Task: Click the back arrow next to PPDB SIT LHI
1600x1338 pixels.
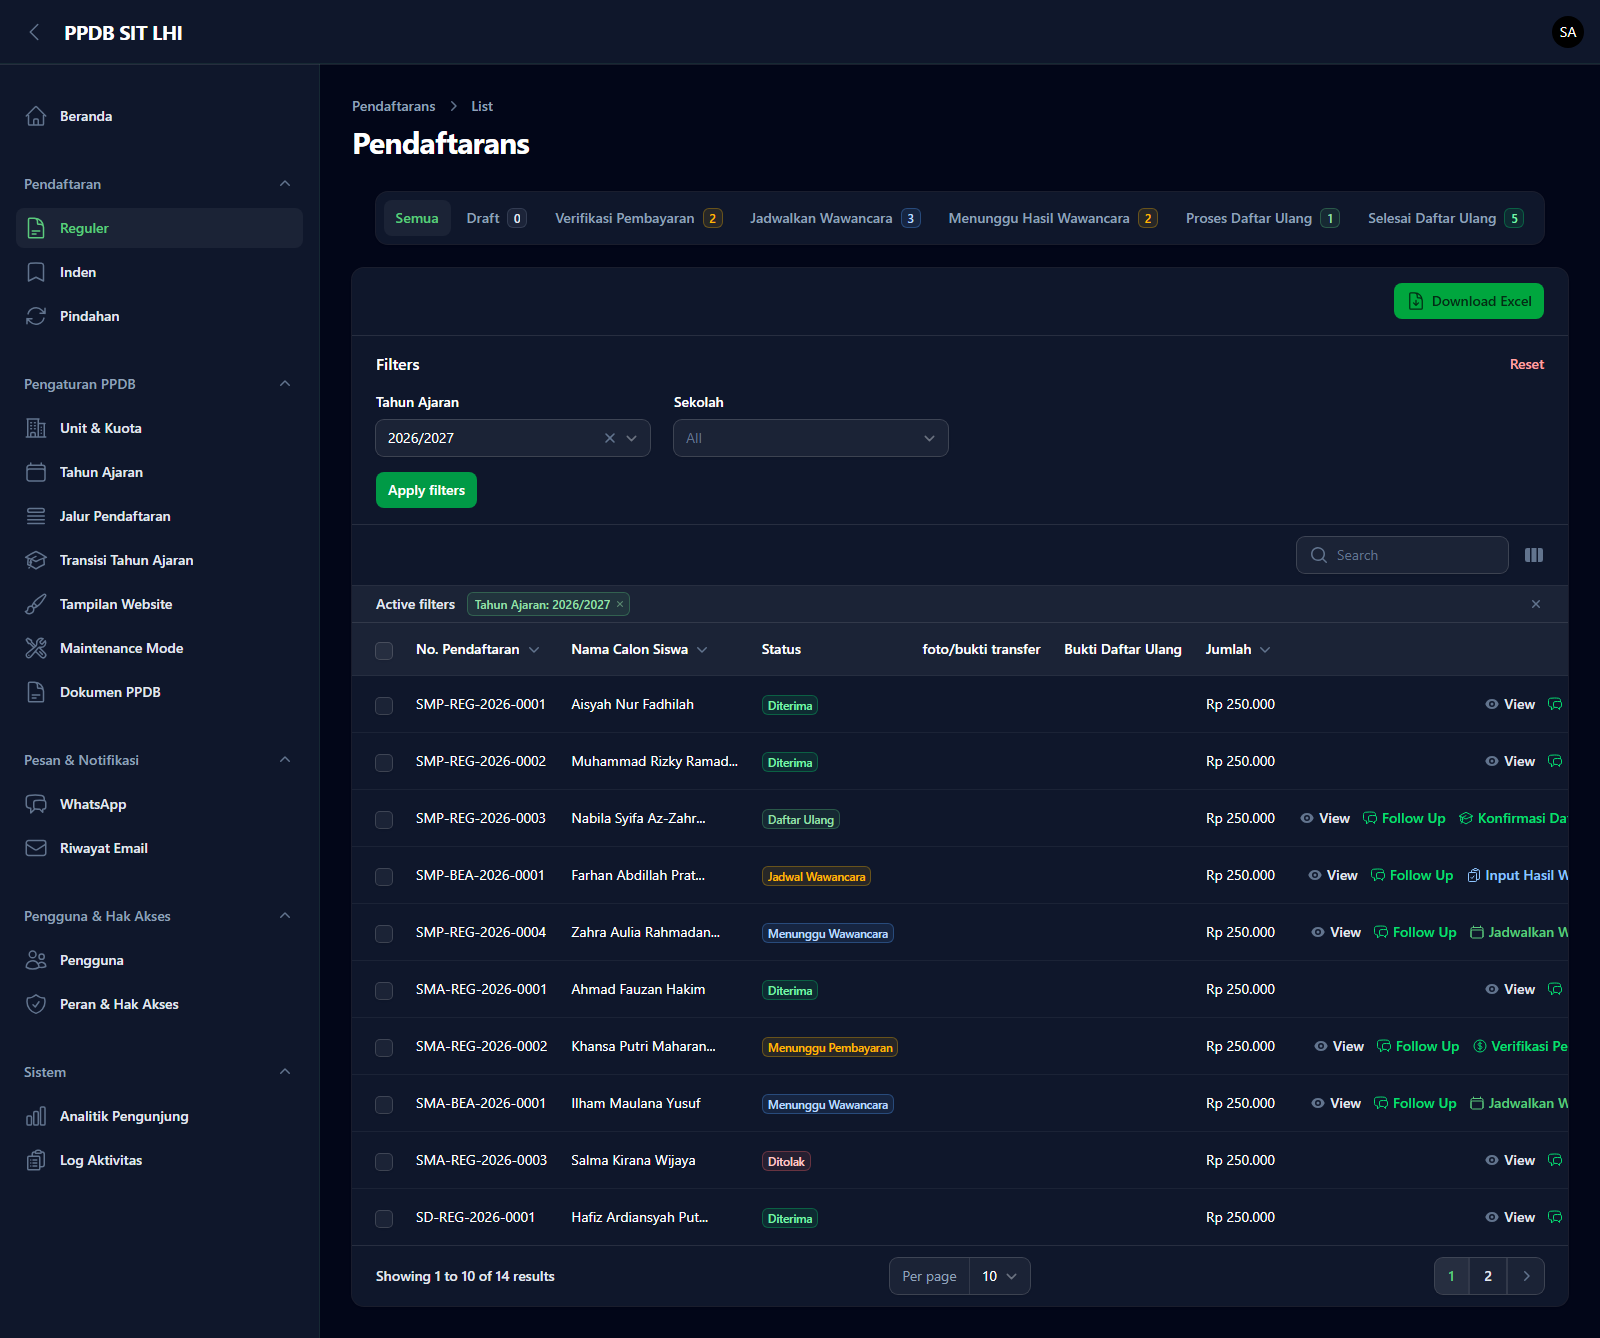Action: (x=35, y=32)
